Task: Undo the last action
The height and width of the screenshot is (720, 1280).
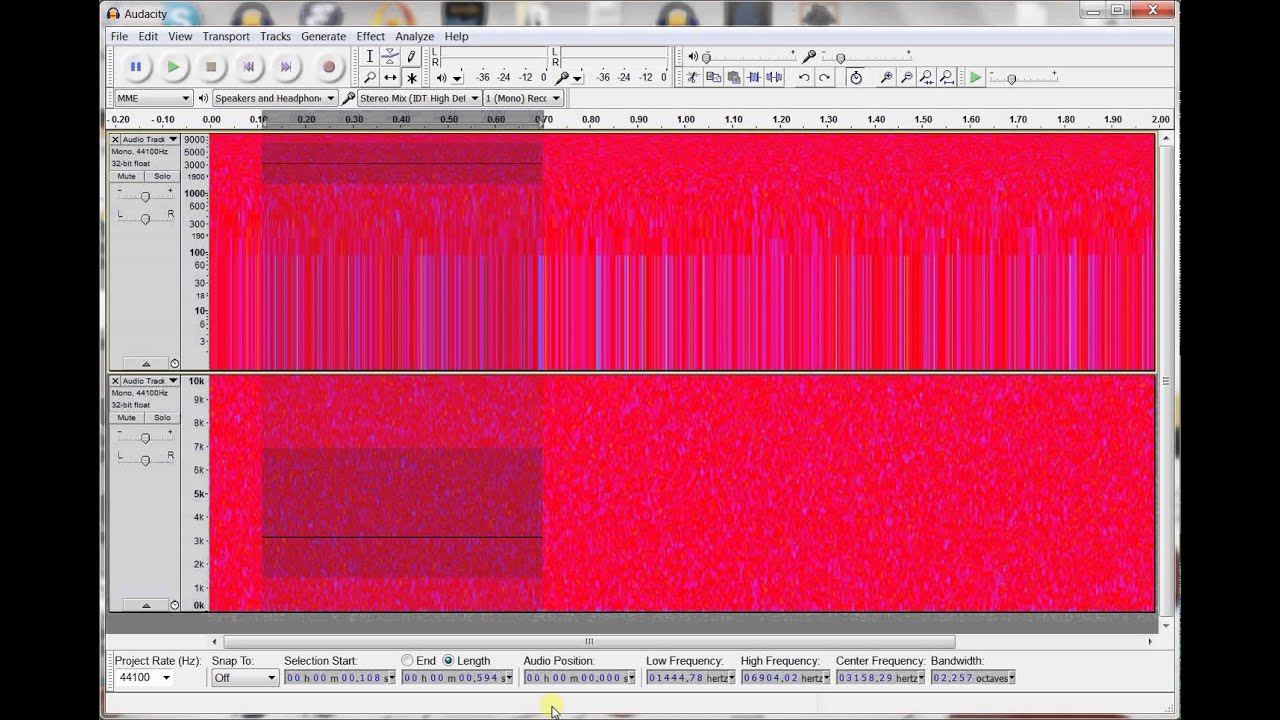Action: (803, 77)
